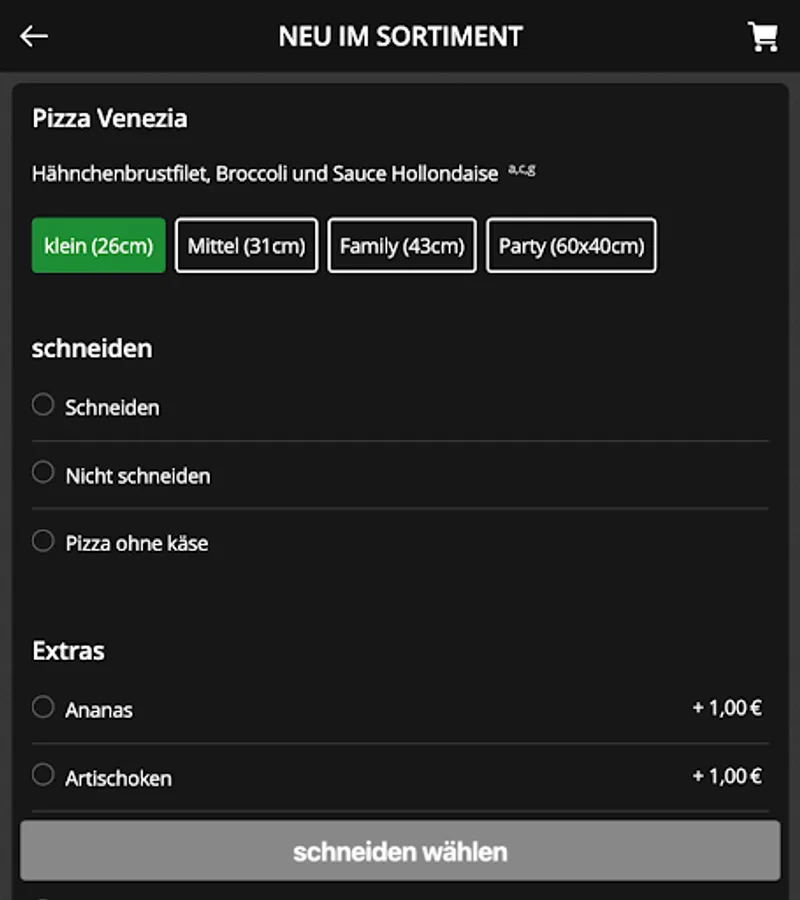
Task: Click the schneiden section heading
Action: 92,349
